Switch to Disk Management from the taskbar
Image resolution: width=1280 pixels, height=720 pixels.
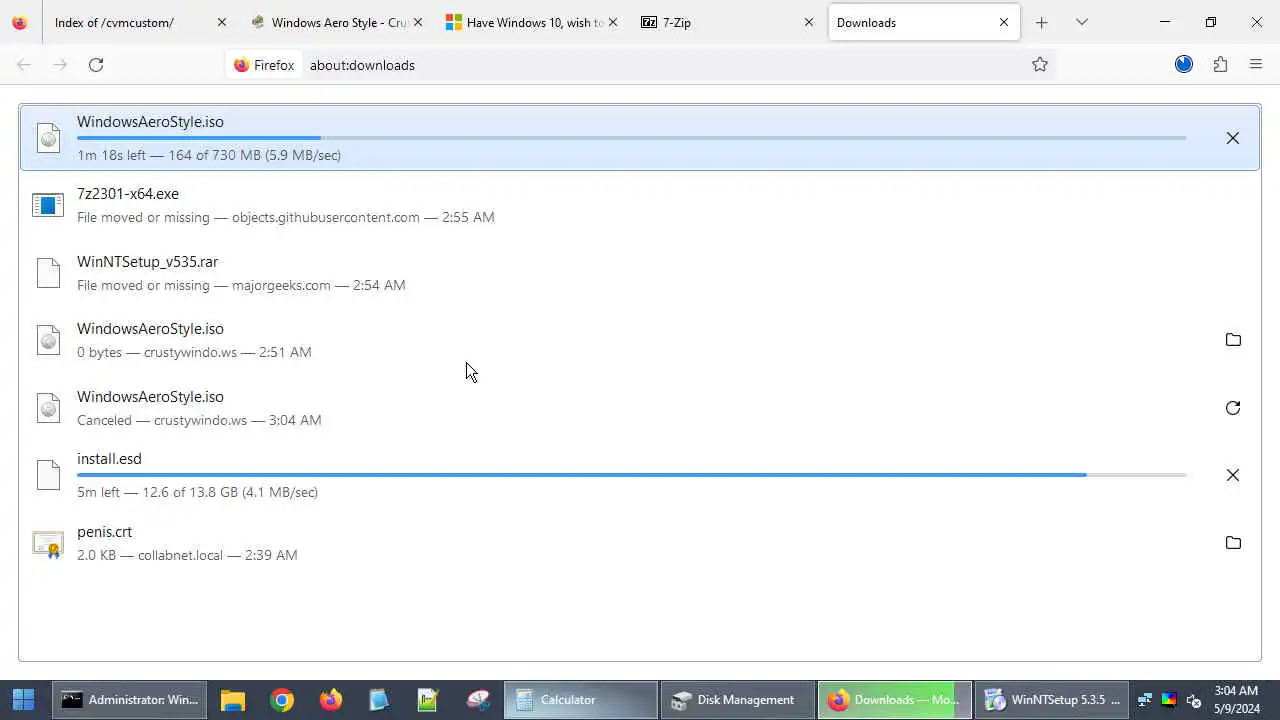(x=737, y=700)
